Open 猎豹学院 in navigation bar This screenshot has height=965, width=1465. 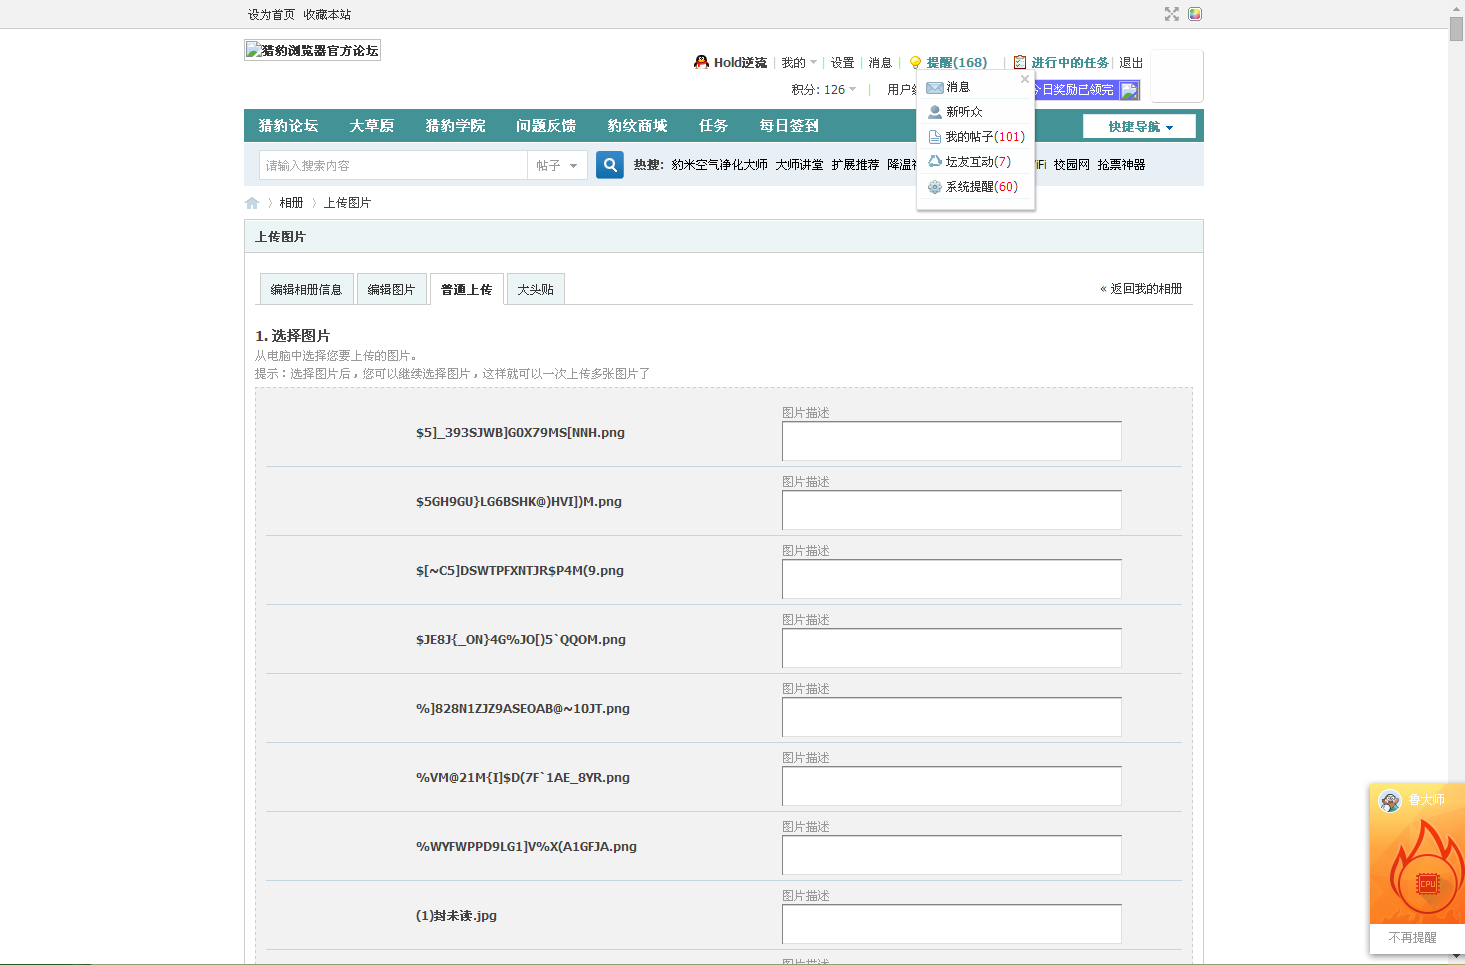pos(455,125)
